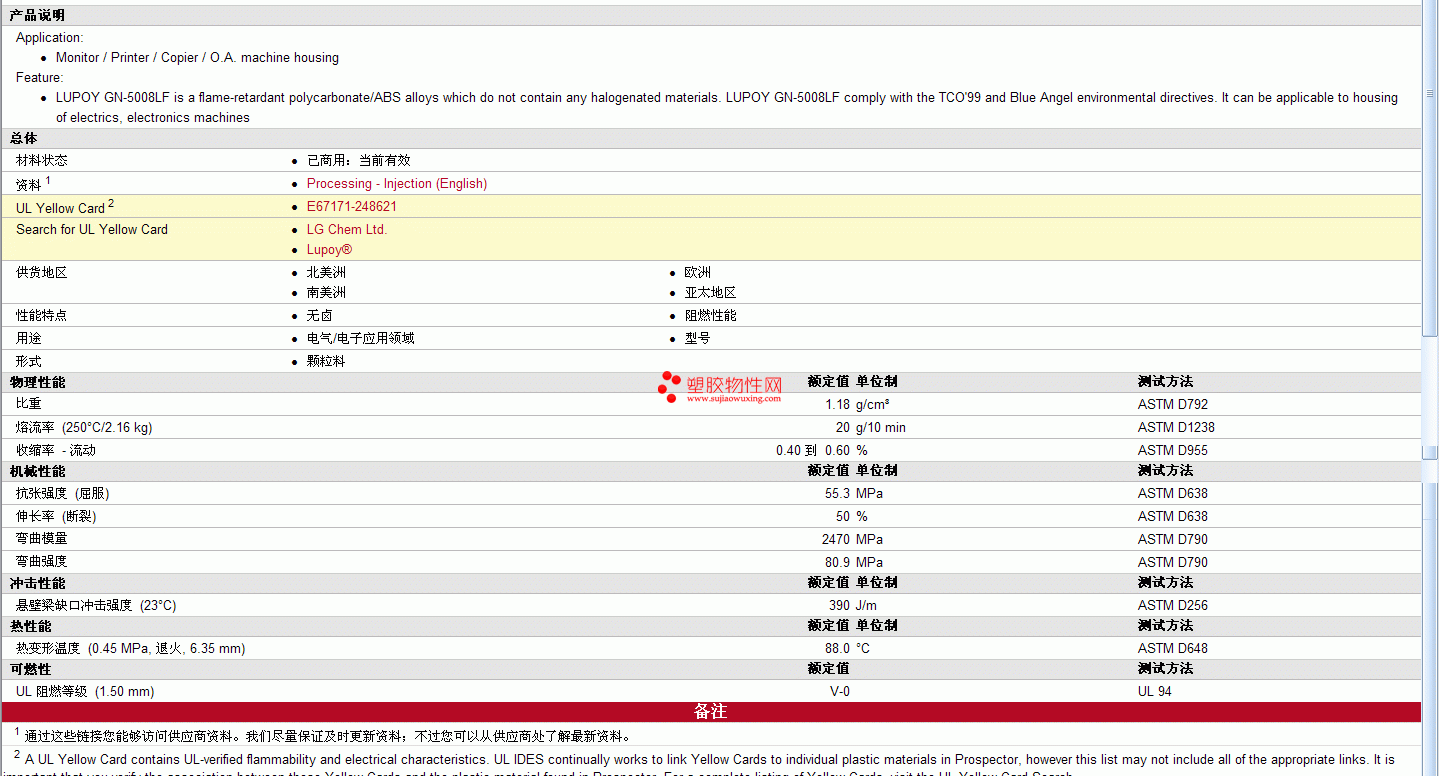Click the 'Feature:' label

click(39, 78)
